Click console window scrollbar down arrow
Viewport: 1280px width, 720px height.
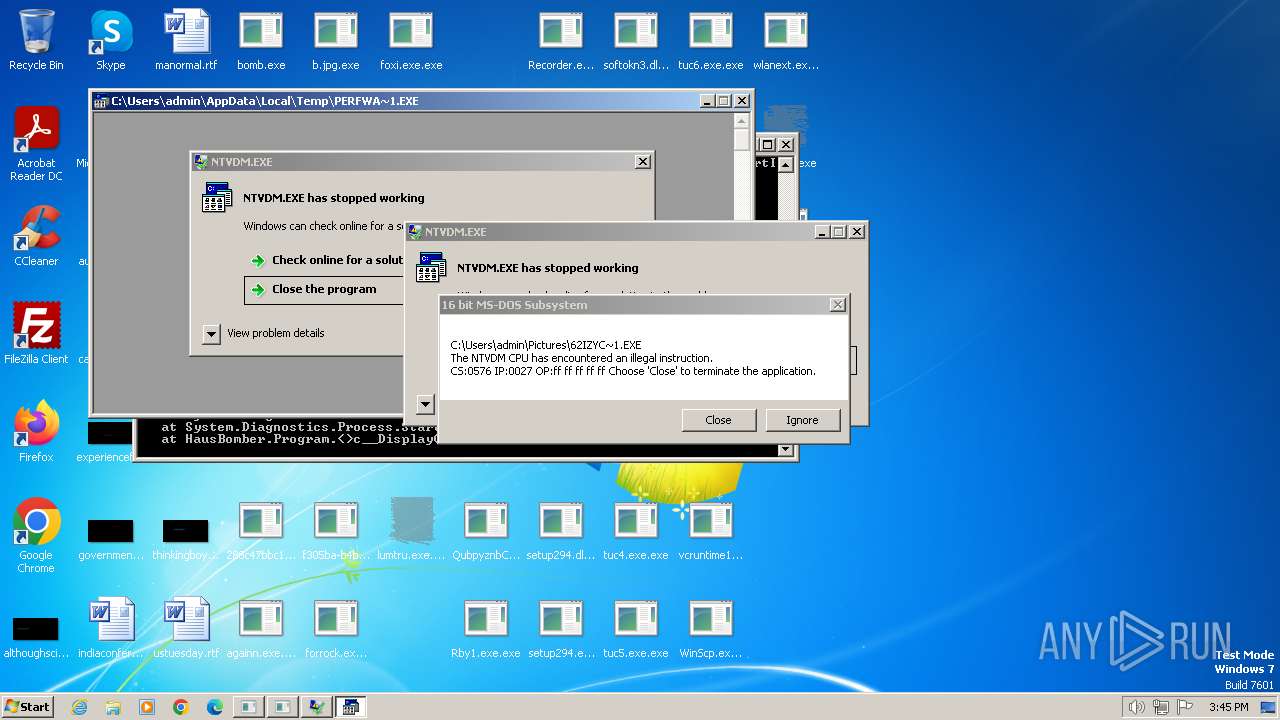(x=786, y=450)
